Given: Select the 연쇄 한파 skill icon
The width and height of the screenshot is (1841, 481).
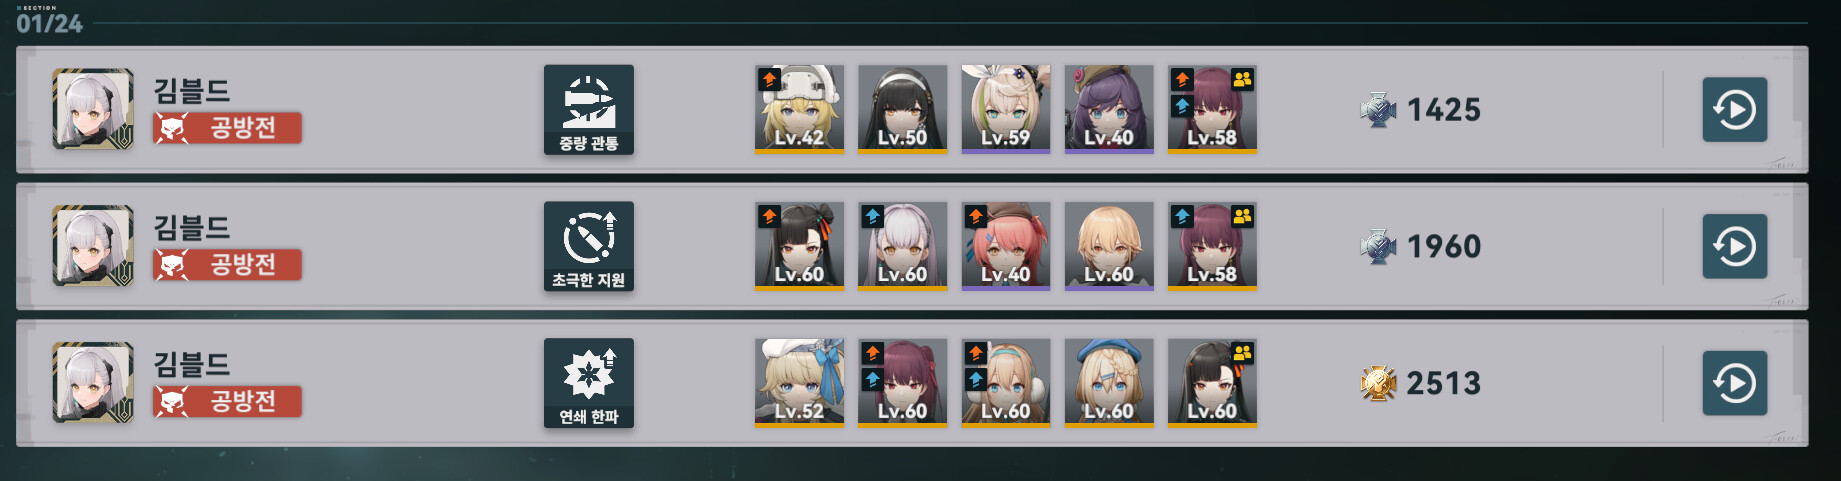Looking at the screenshot, I should (x=589, y=383).
